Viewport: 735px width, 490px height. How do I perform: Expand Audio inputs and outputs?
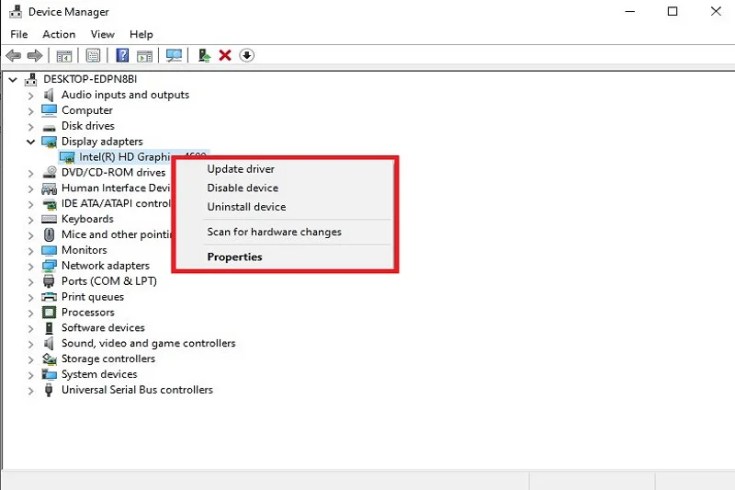30,96
